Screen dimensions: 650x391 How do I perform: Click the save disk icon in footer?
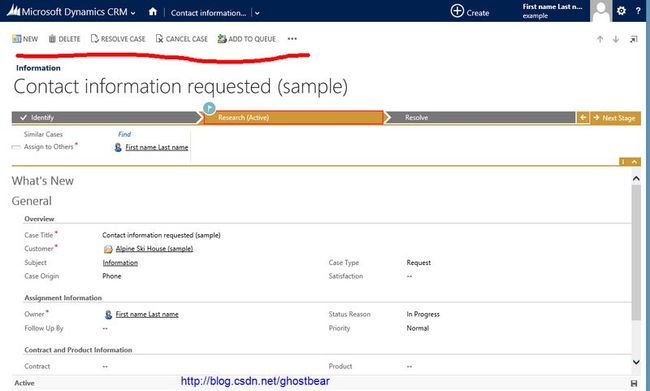tap(634, 383)
